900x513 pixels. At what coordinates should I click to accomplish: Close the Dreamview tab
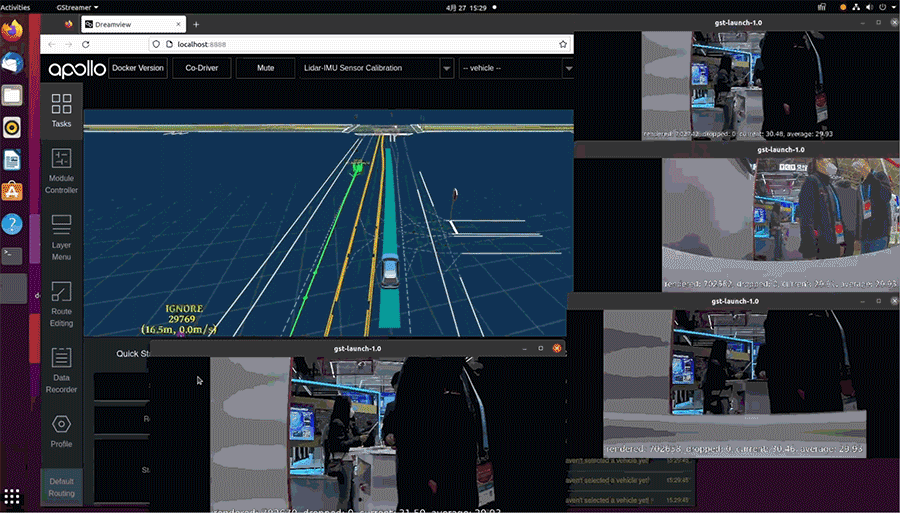(x=178, y=24)
